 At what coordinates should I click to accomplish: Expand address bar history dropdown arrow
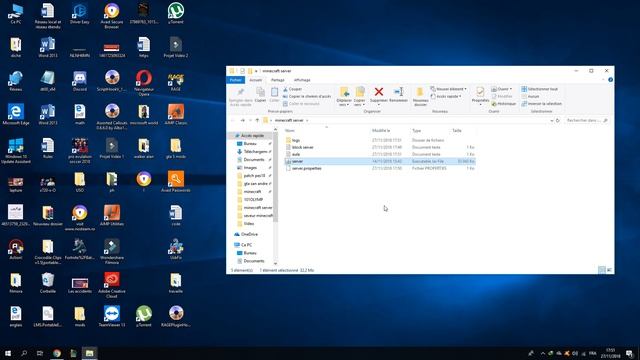(552, 120)
